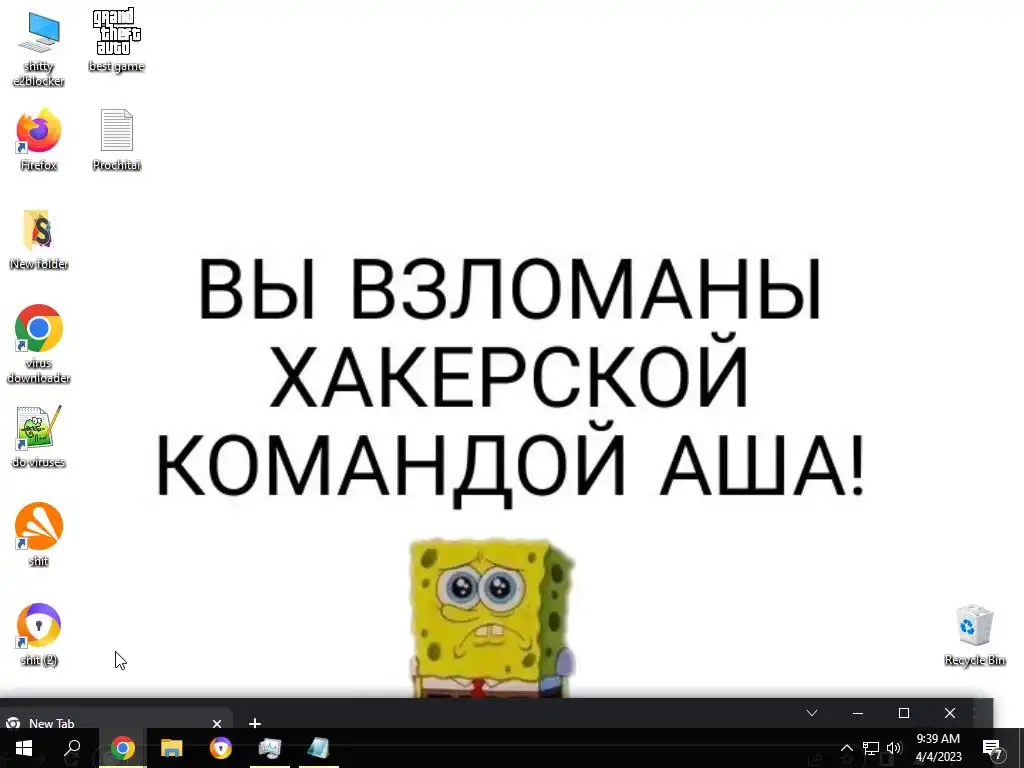Select the 'shit (2)' secure browser shortcut
Screen dimensions: 1024x768
tap(39, 634)
